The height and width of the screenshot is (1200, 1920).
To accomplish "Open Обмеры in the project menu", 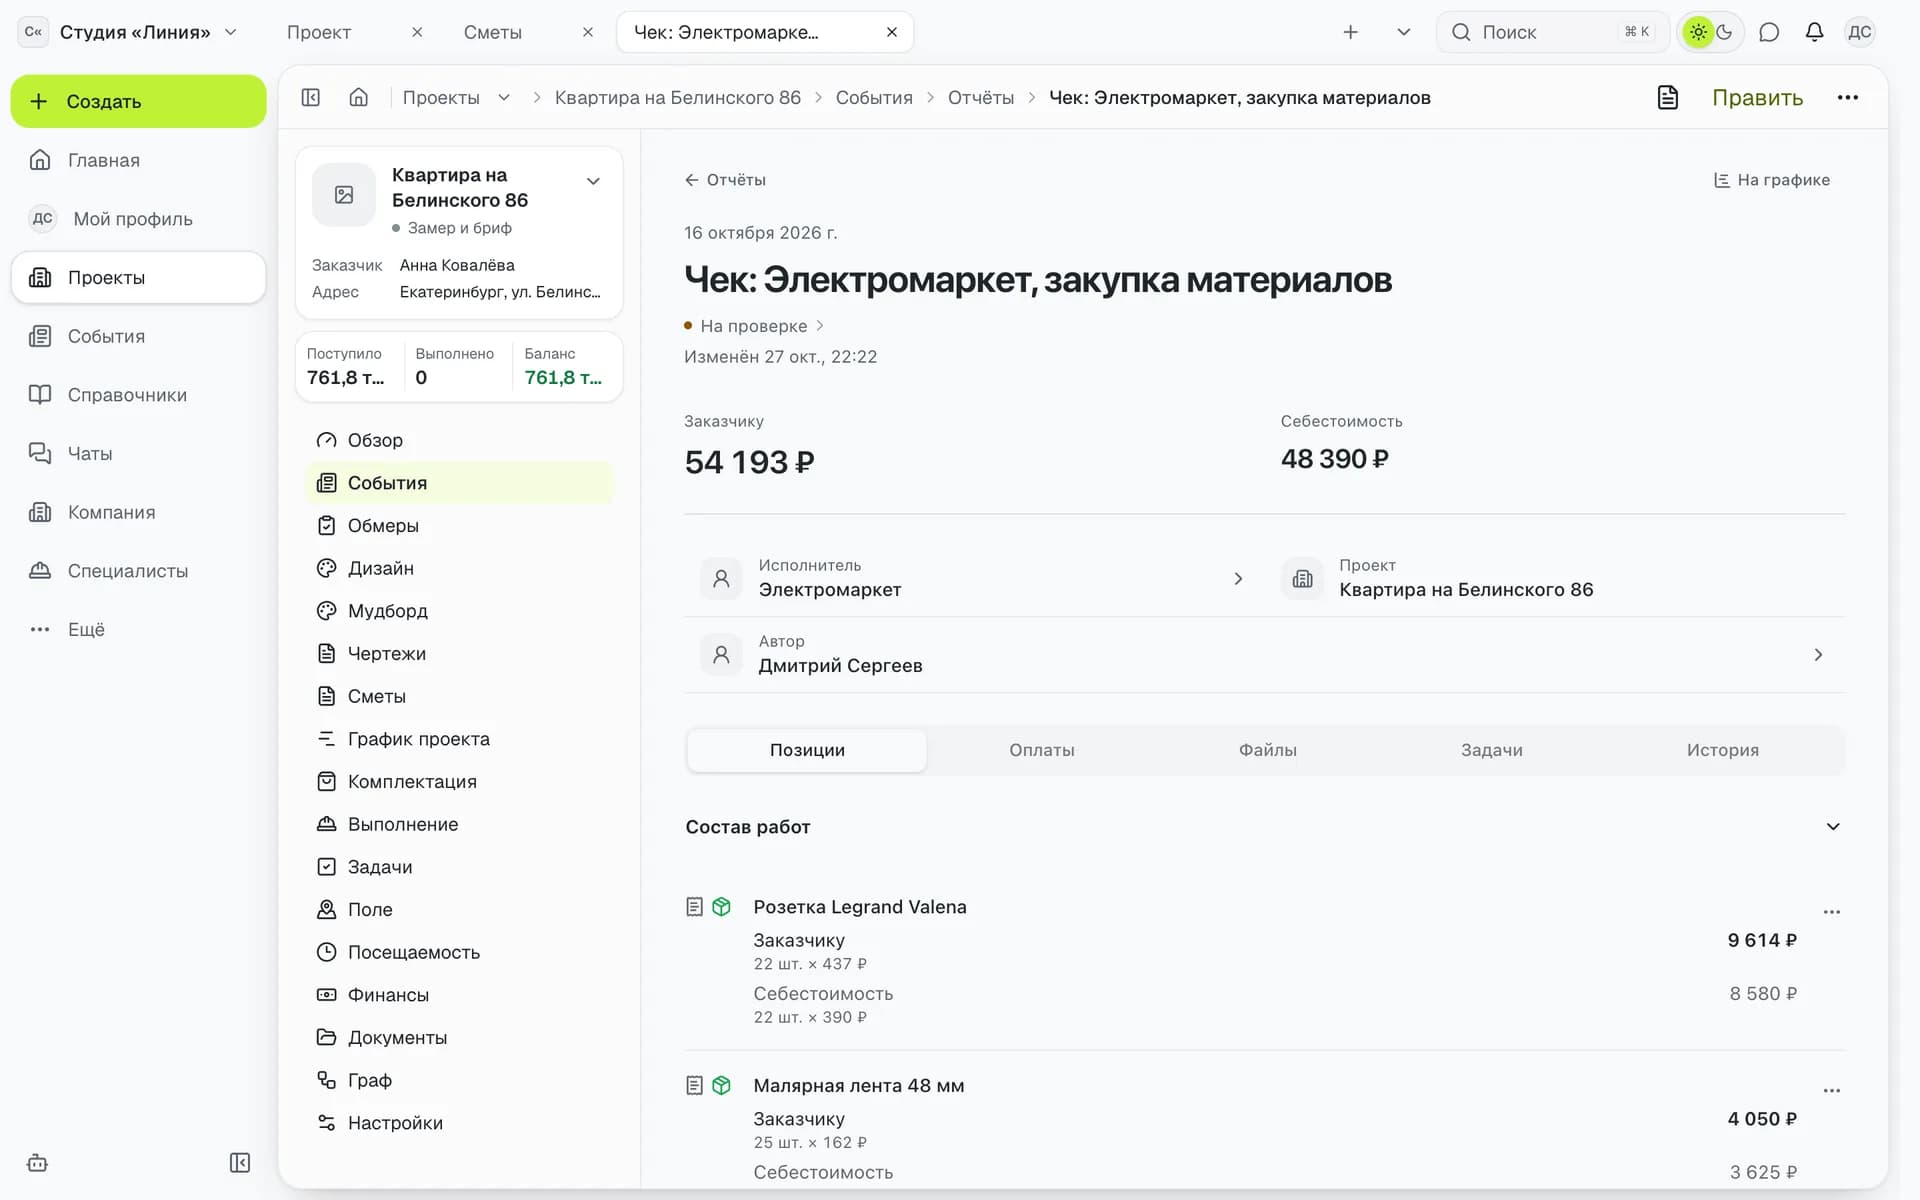I will (x=459, y=525).
